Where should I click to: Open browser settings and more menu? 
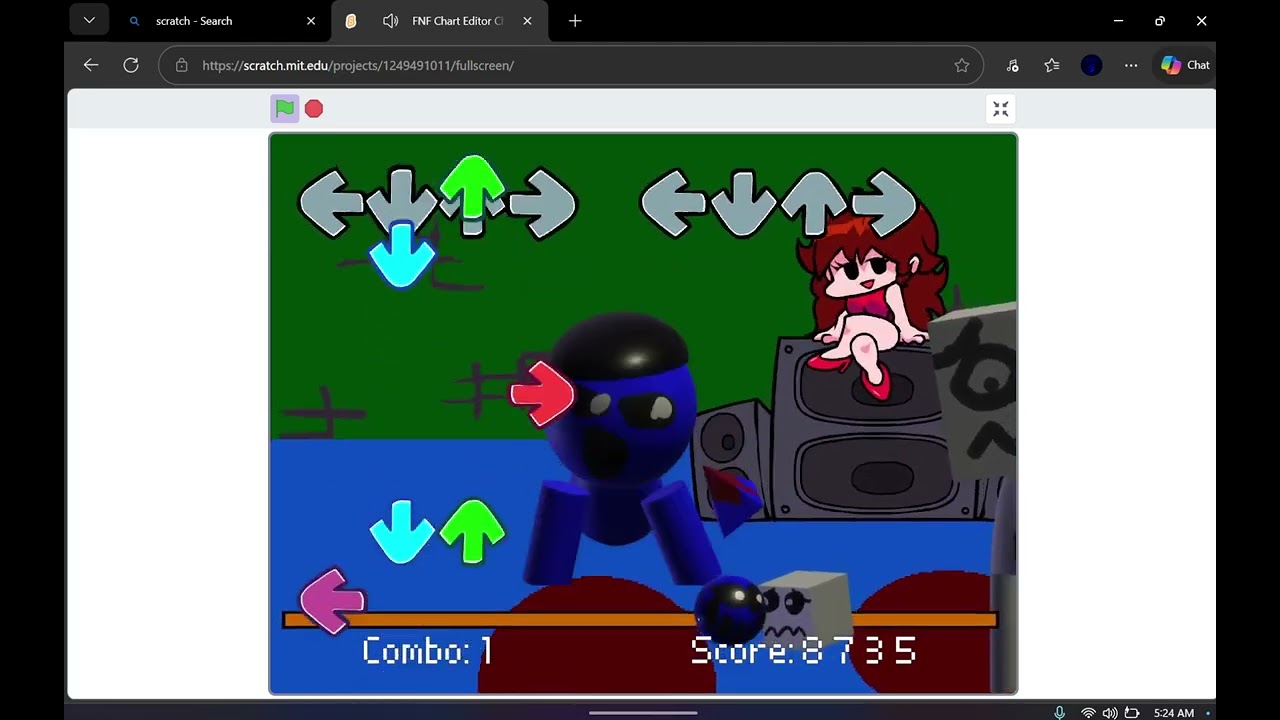[1131, 65]
